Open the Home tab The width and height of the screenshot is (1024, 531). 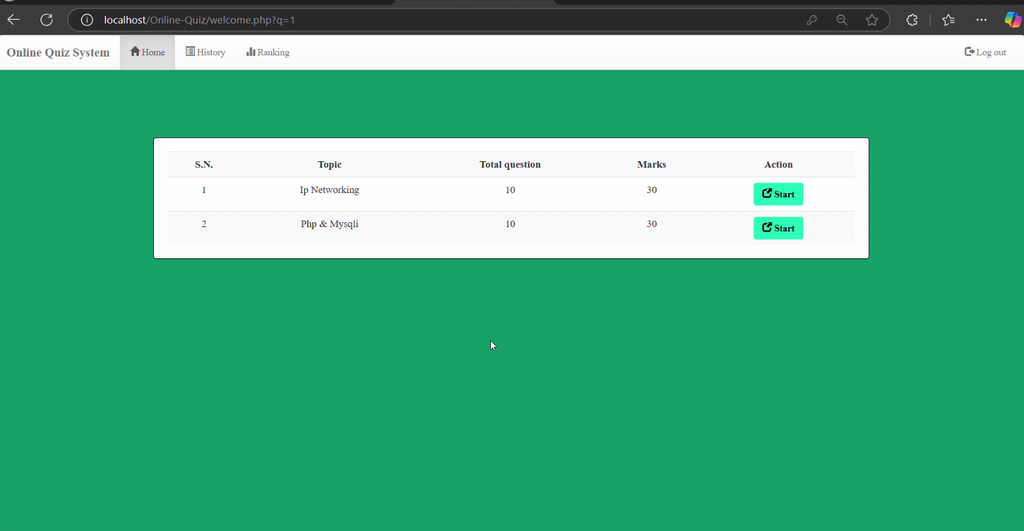tap(148, 52)
